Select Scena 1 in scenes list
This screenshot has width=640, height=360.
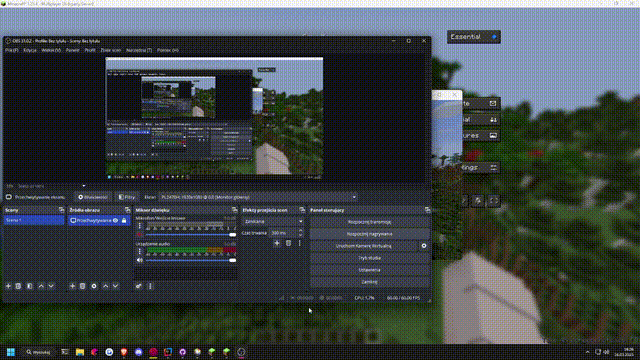click(x=34, y=220)
